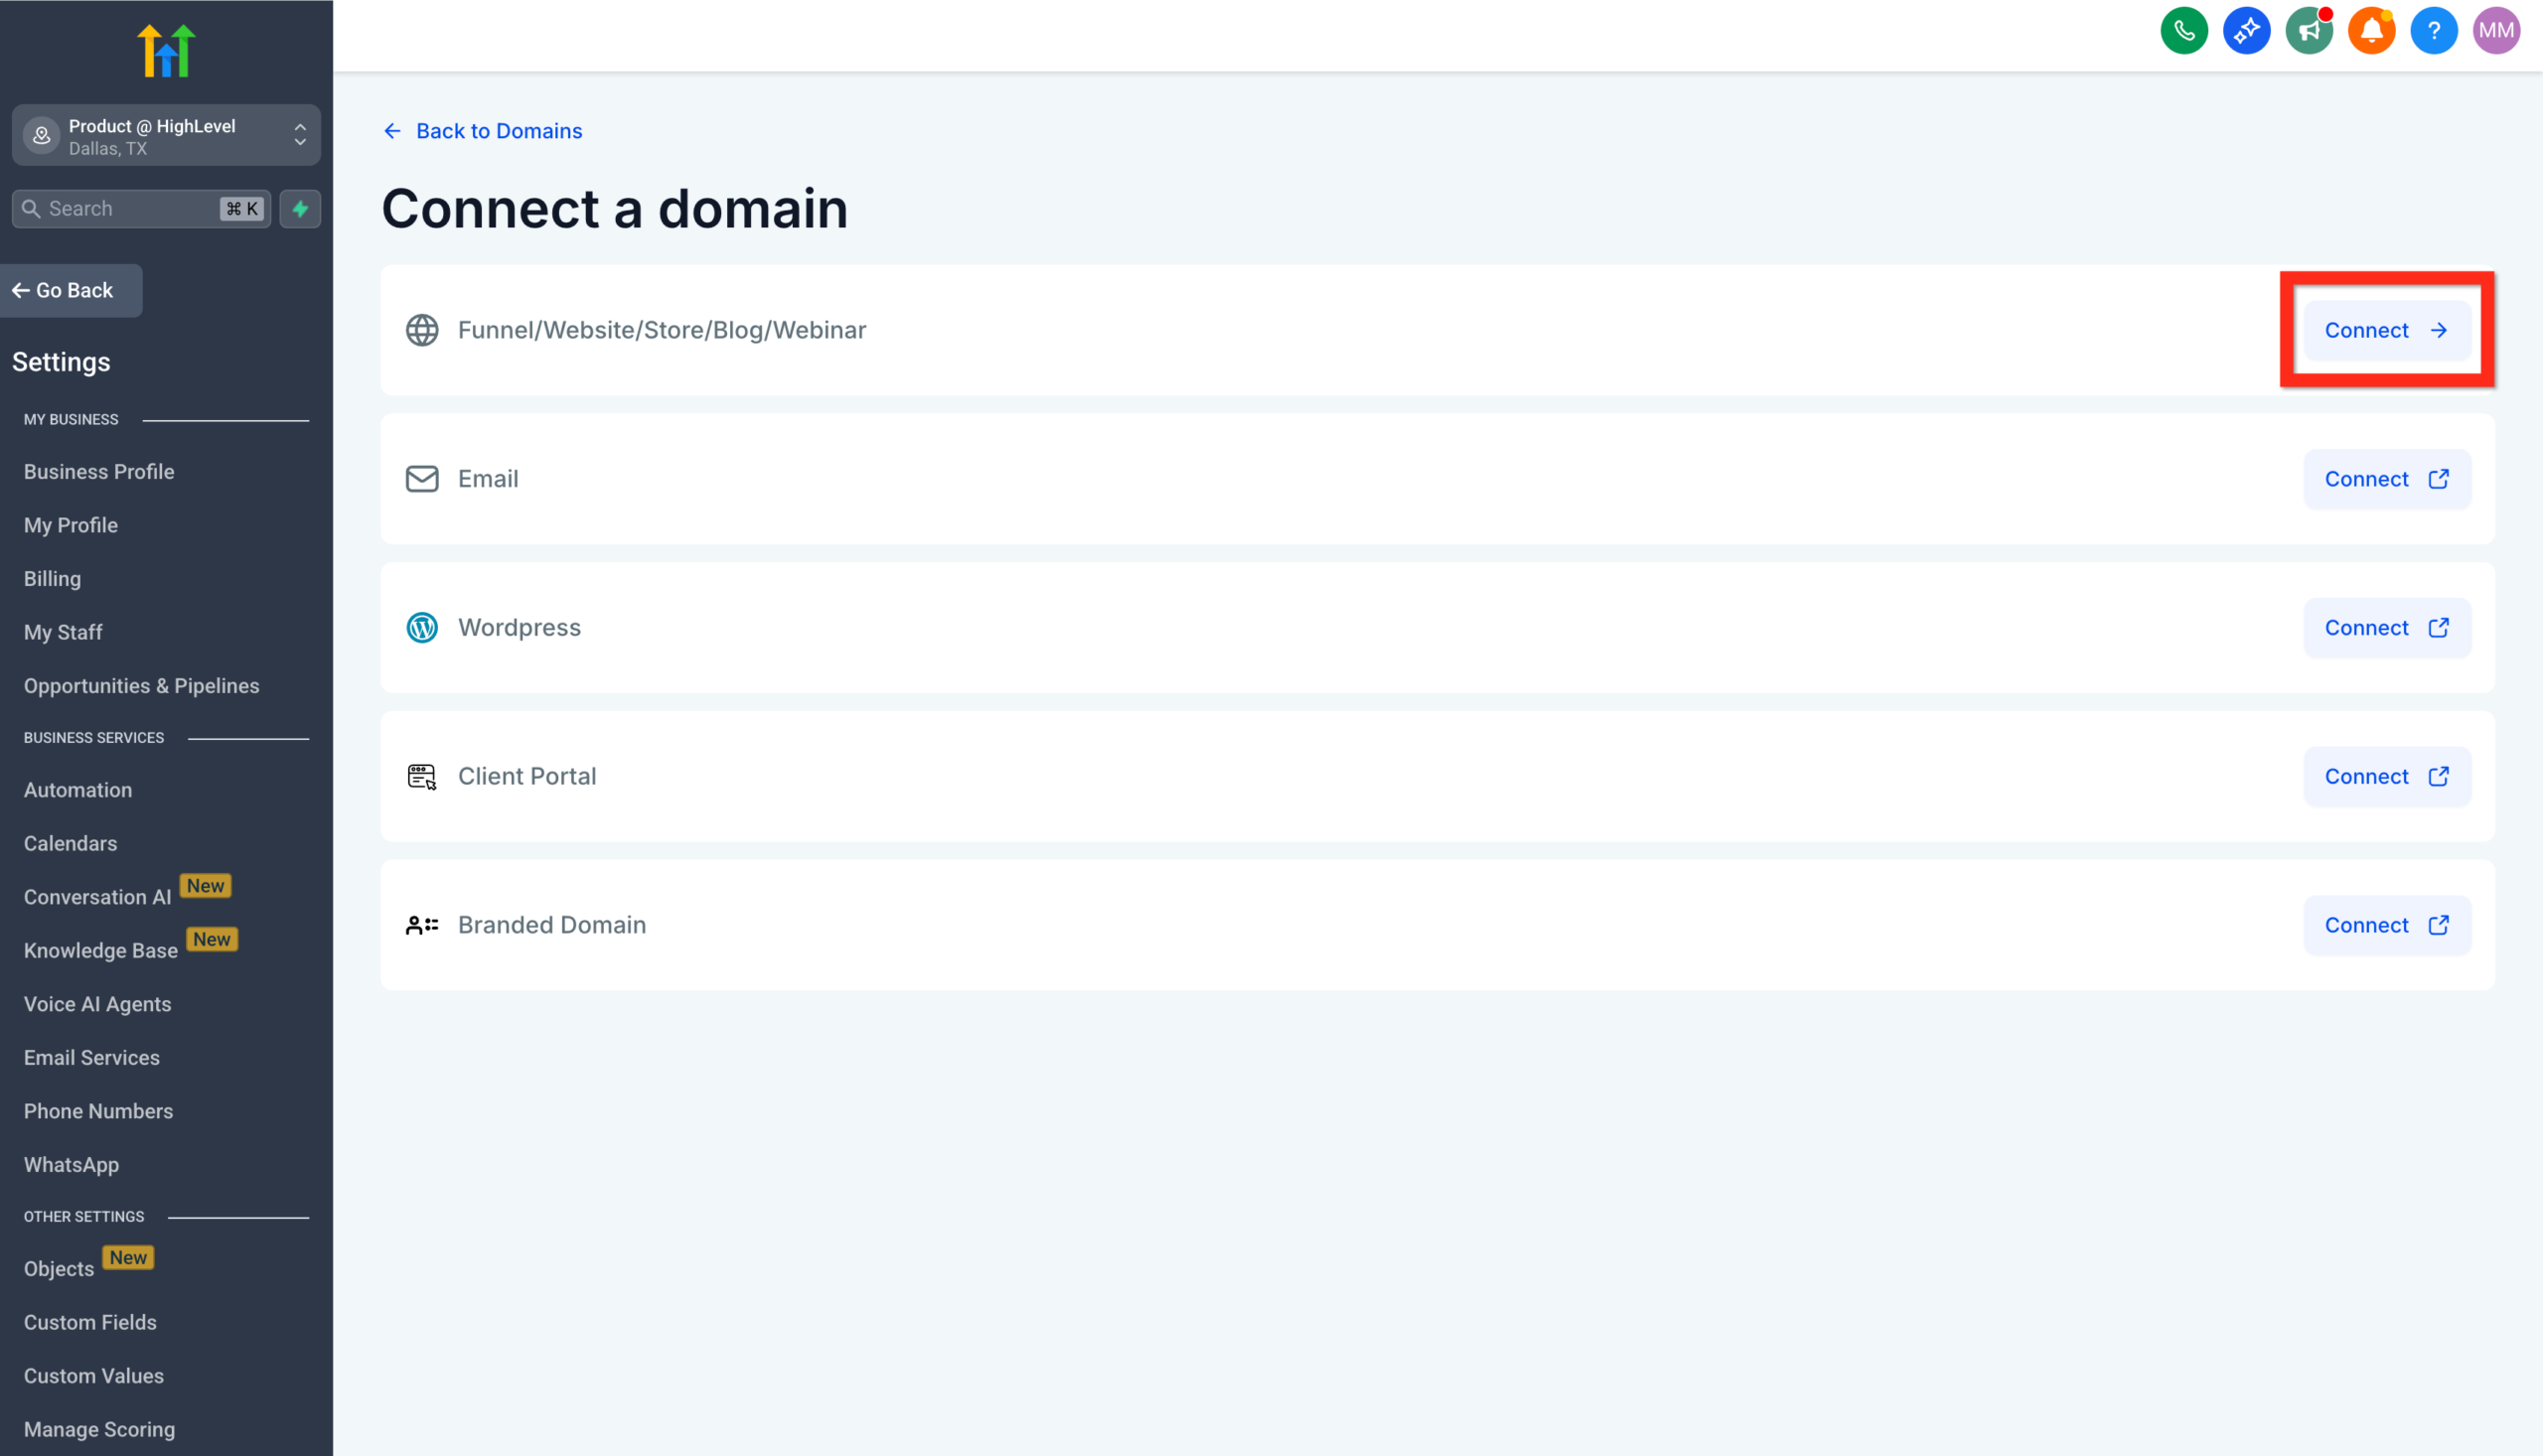The width and height of the screenshot is (2543, 1456).
Task: Click the WordPress logo icon
Action: click(x=422, y=627)
